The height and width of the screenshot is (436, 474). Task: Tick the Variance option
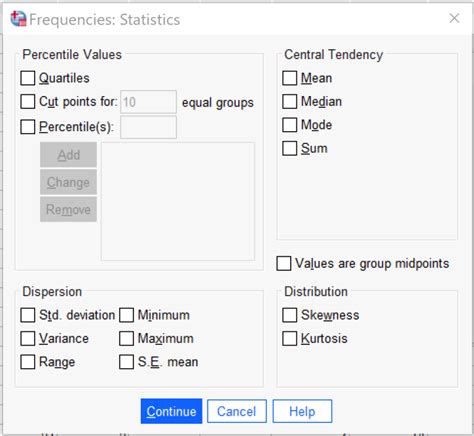[x=28, y=339]
